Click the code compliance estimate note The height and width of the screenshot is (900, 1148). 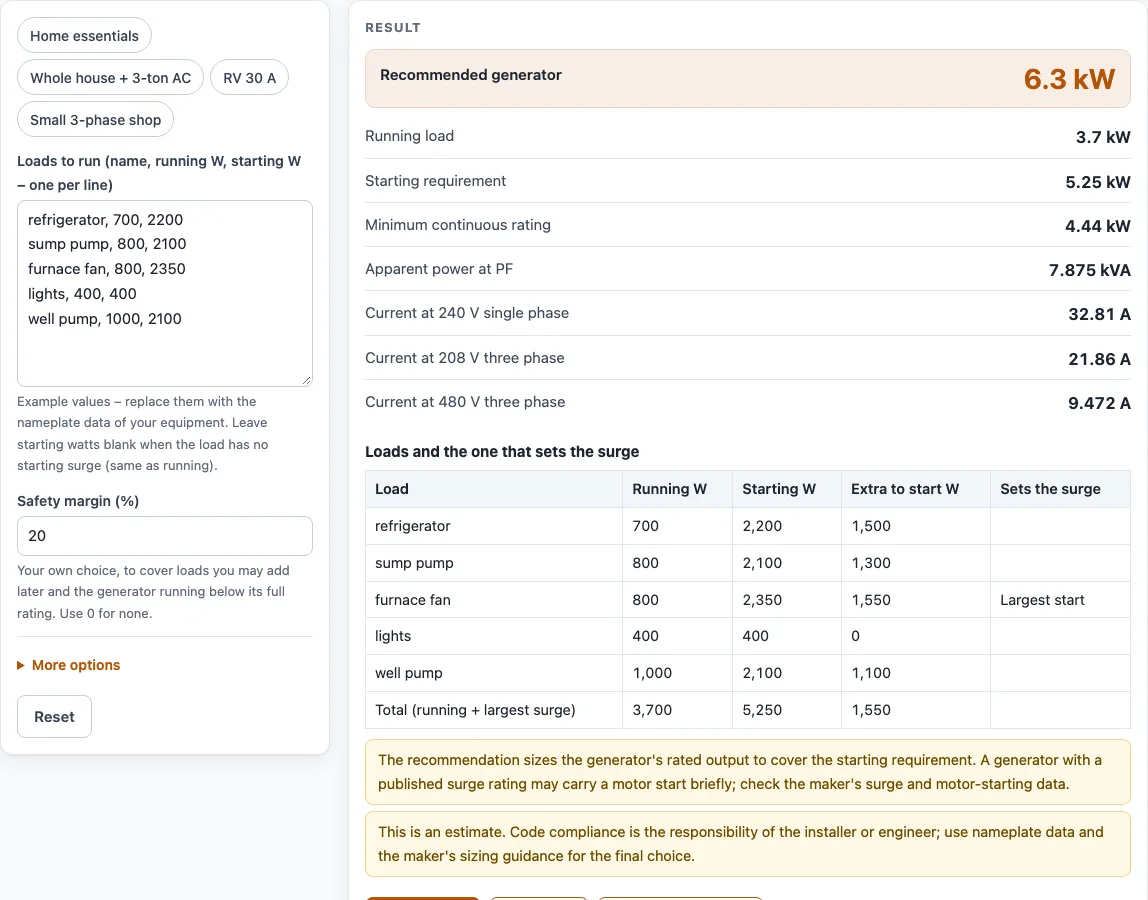click(x=748, y=844)
